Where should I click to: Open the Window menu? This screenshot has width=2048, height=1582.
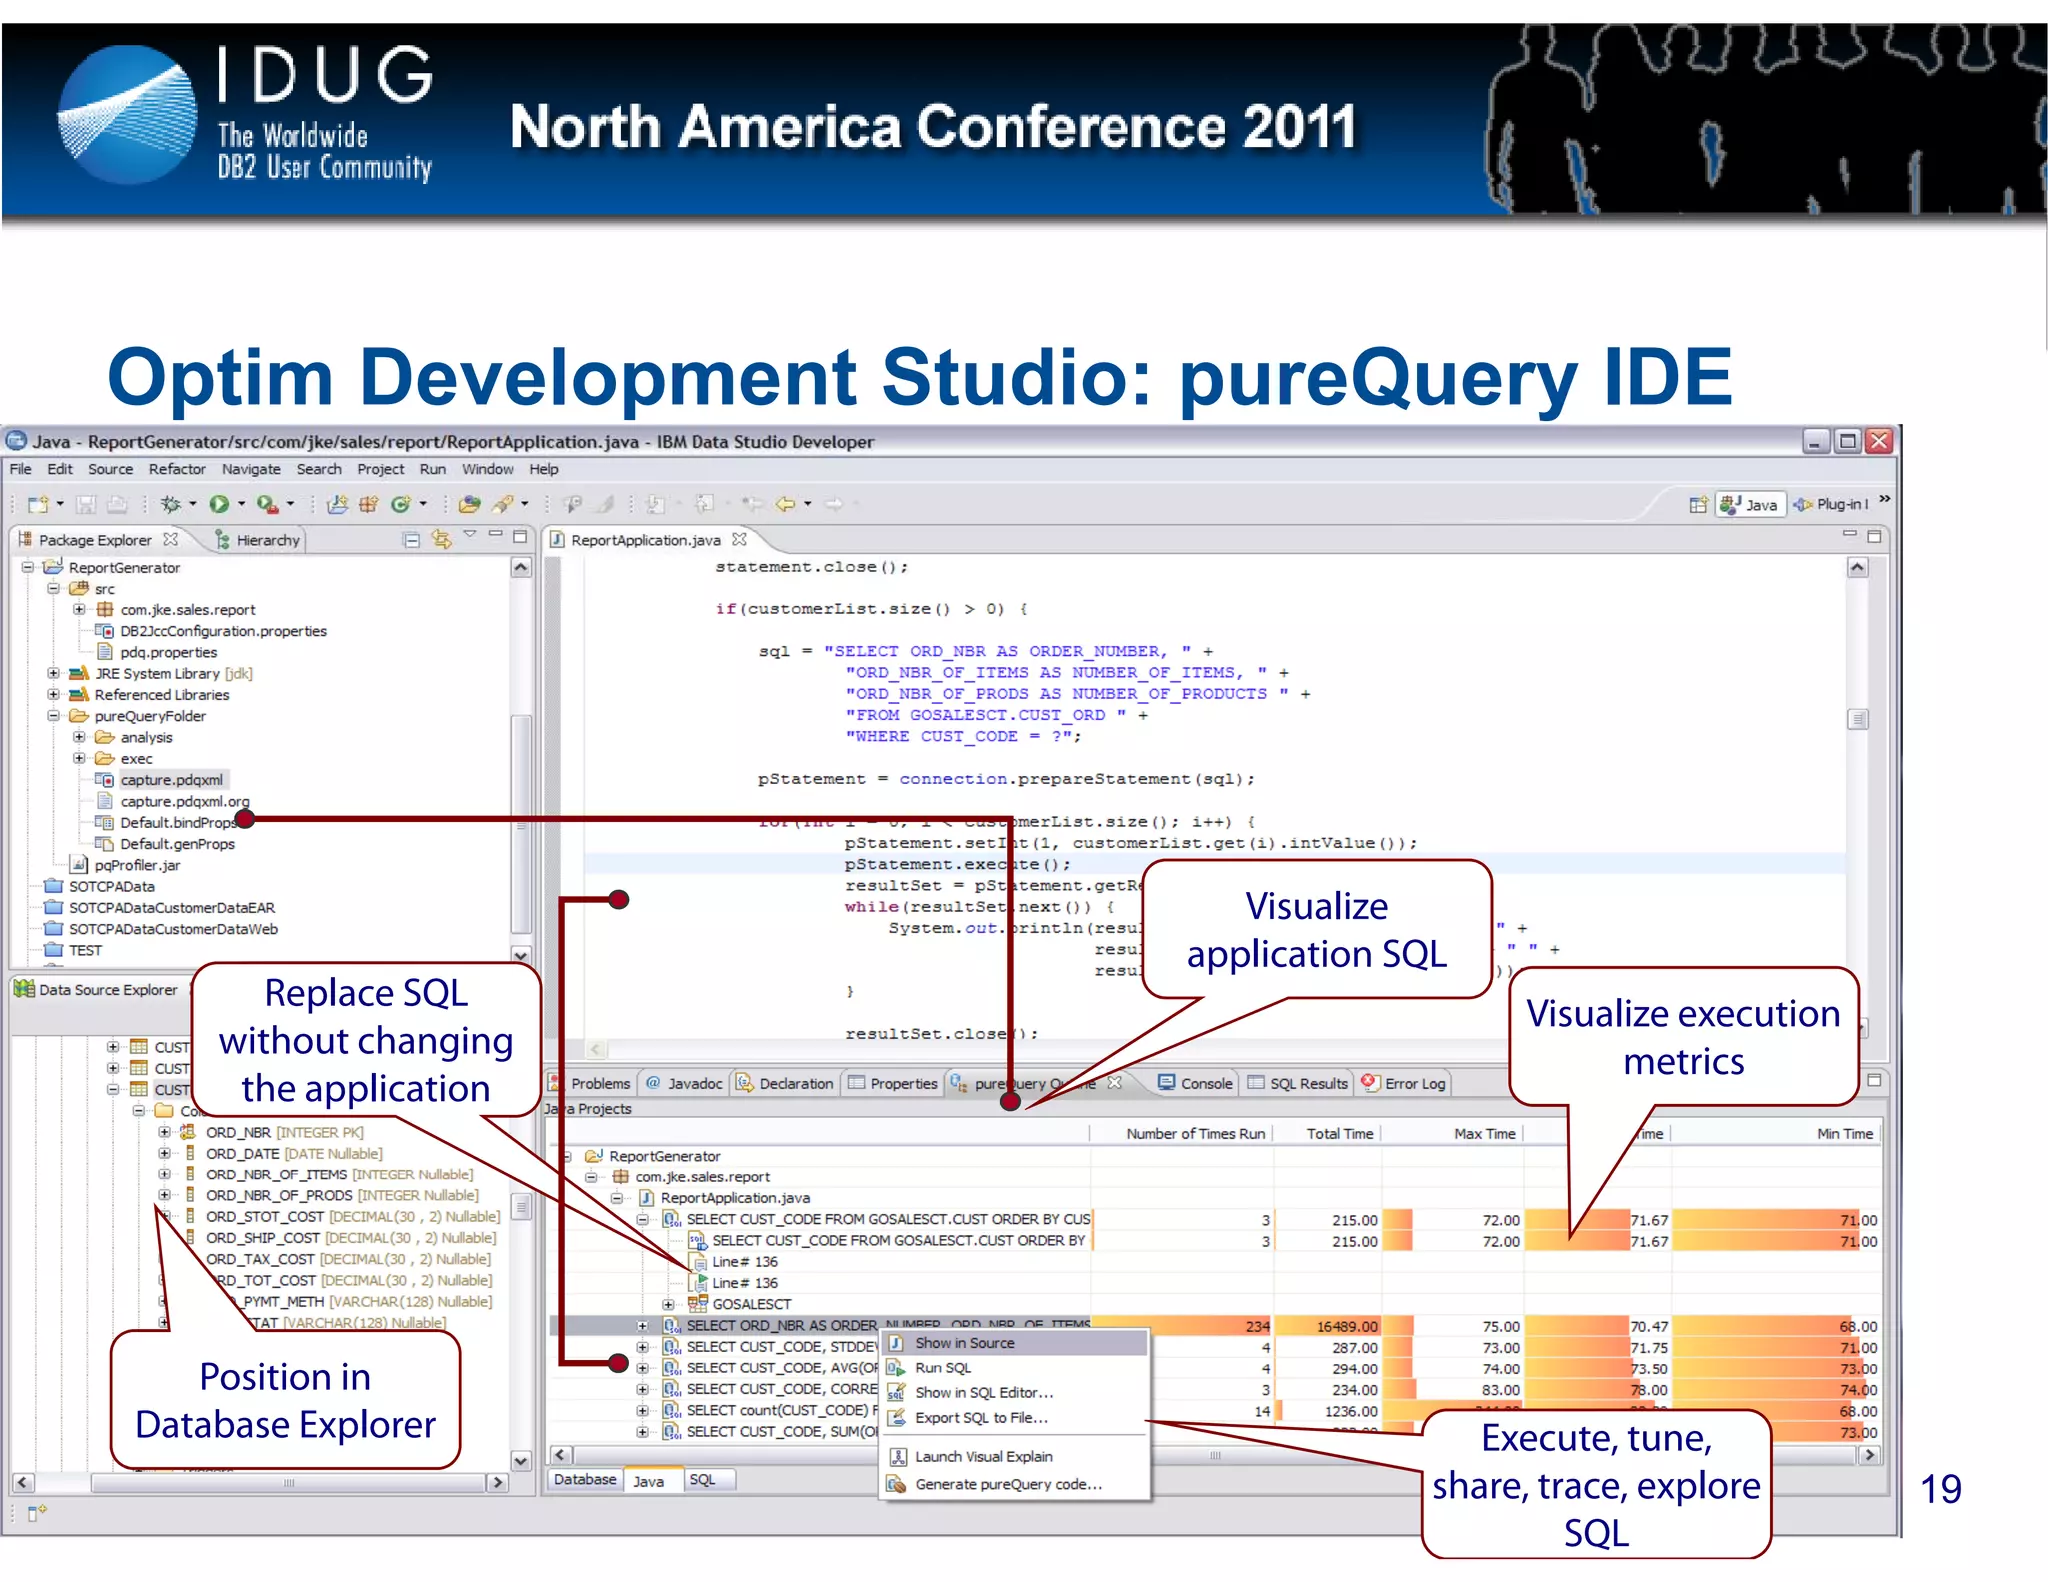pyautogui.click(x=487, y=469)
